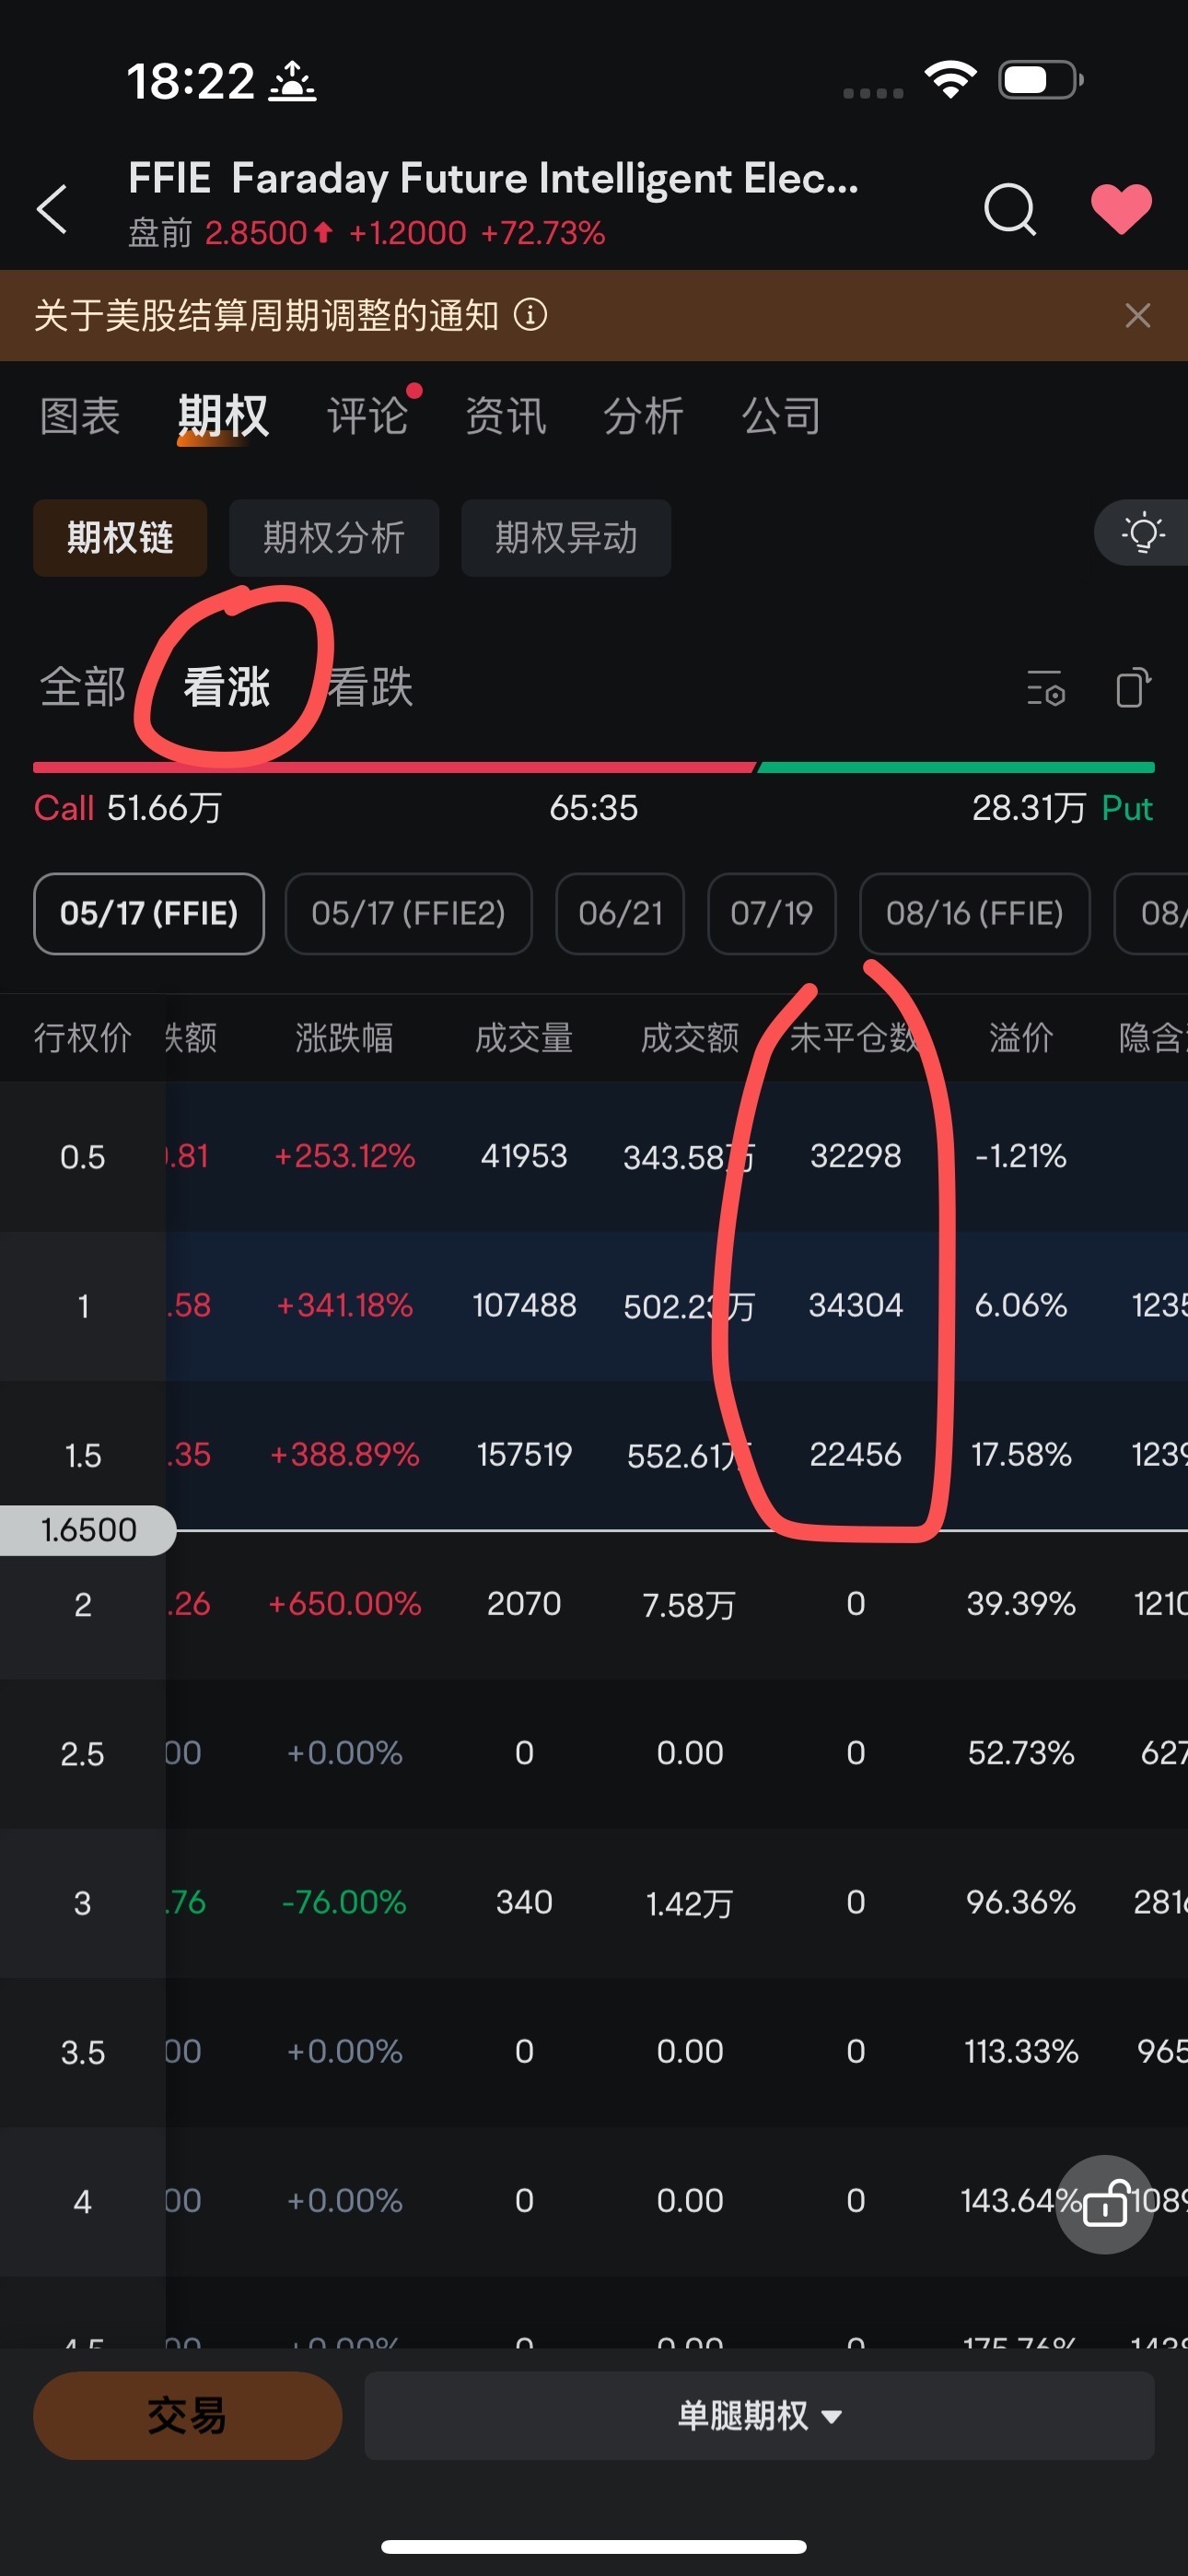Dismiss the settlement cycle notice banner

tap(1137, 315)
